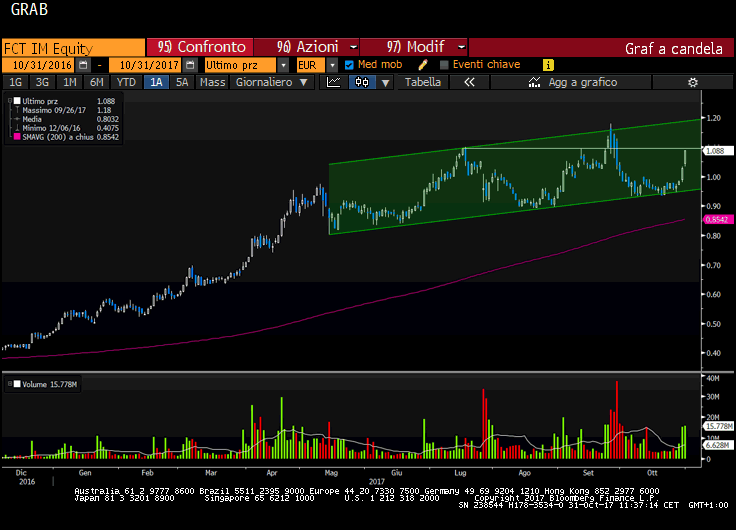Viewport: 736px width, 530px height.
Task: Open the Ultimo prz field dropdown
Action: pyautogui.click(x=283, y=65)
